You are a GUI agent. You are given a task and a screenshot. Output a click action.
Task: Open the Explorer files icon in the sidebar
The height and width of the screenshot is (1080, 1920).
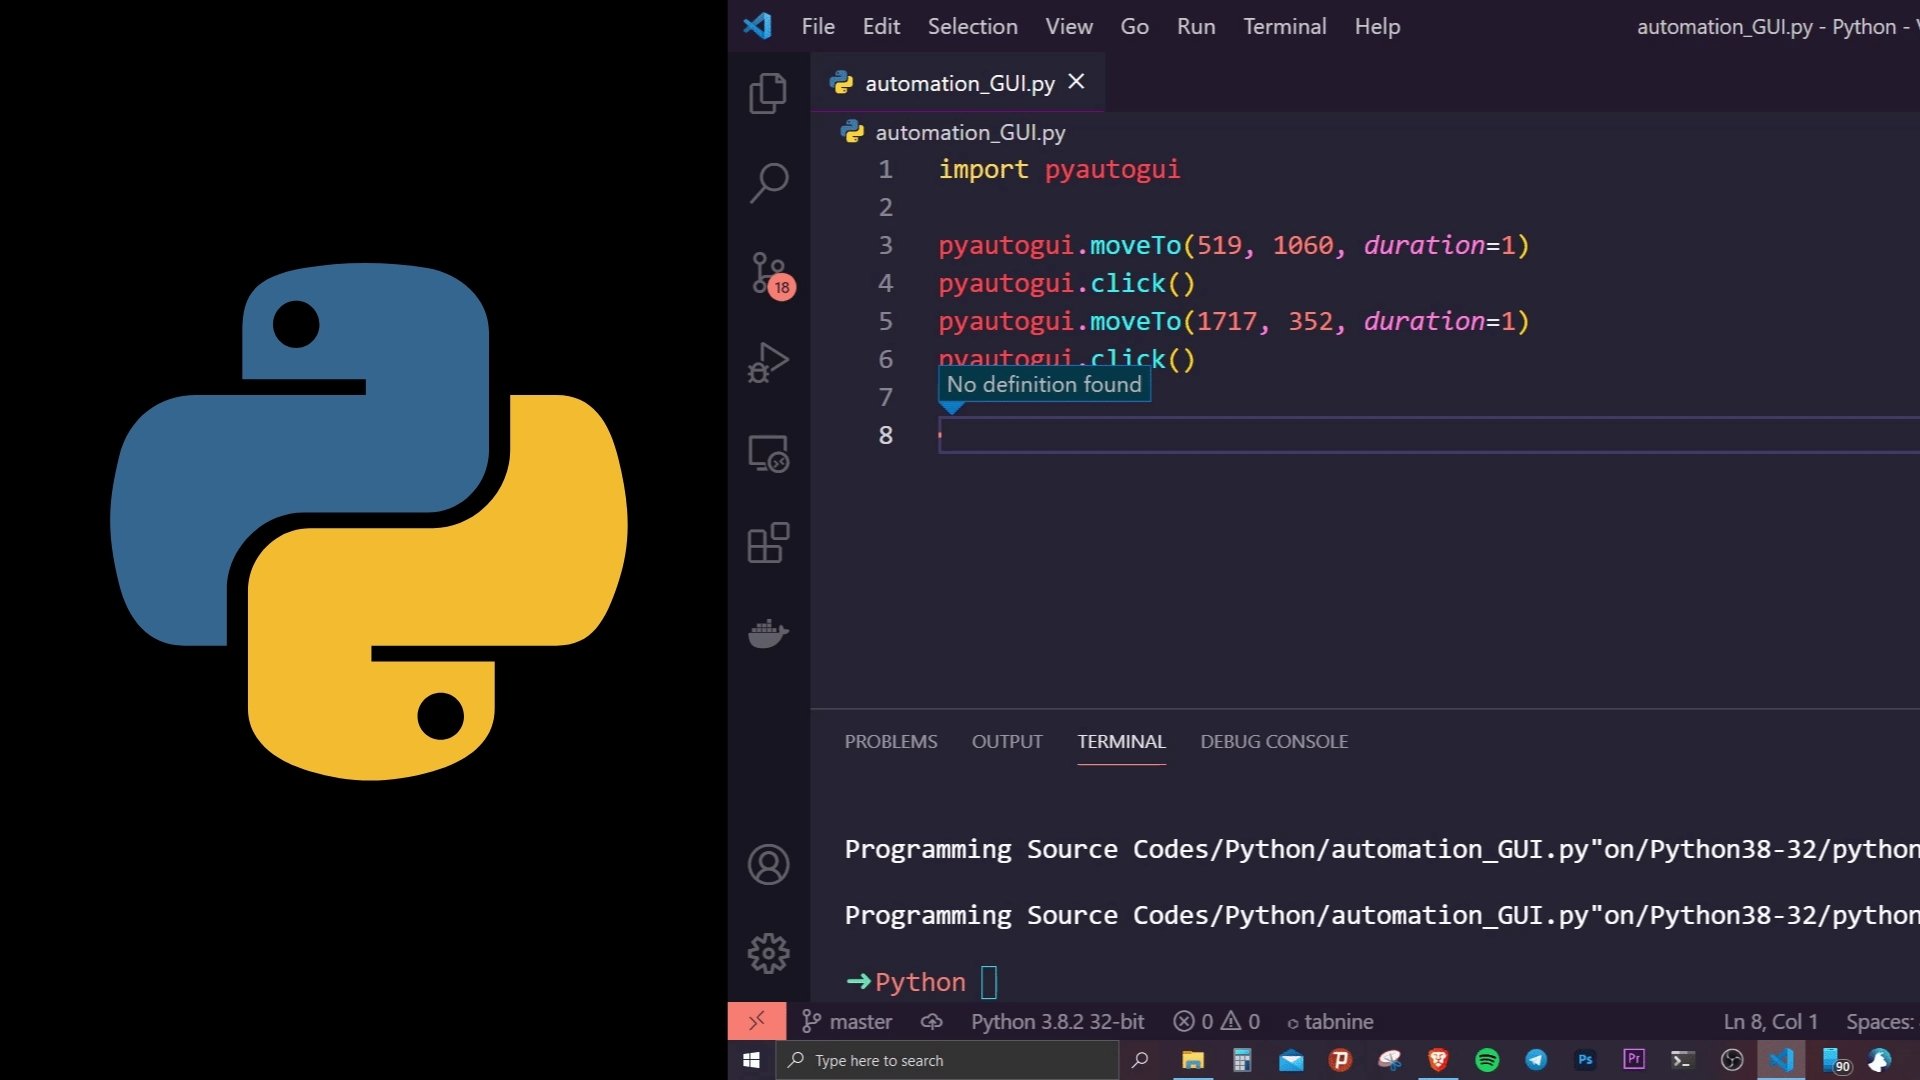point(768,93)
